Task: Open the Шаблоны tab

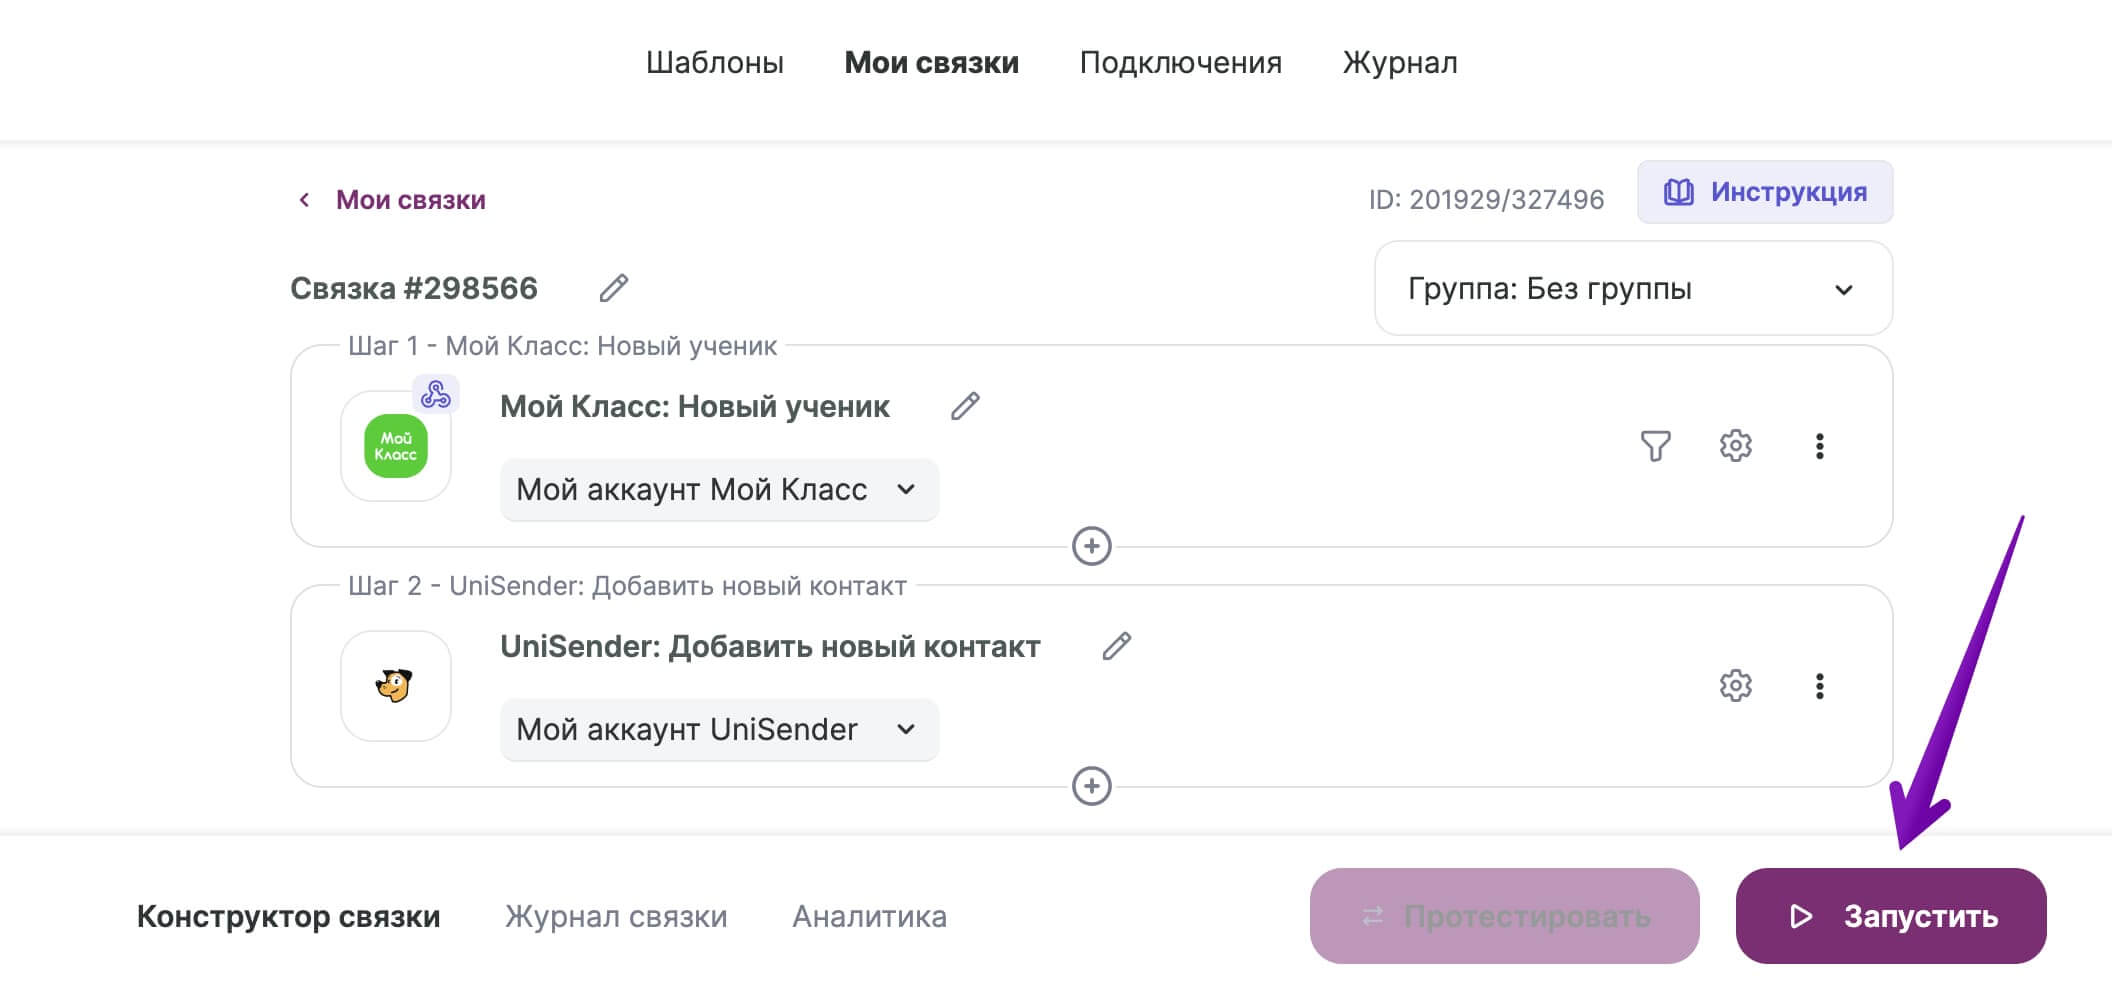Action: pyautogui.click(x=715, y=63)
